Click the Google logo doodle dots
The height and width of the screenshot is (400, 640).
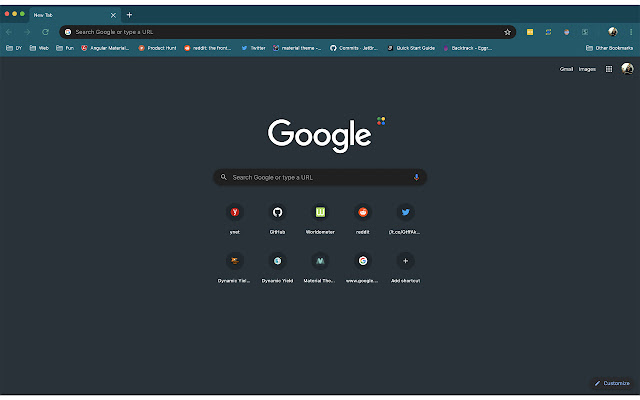point(381,121)
